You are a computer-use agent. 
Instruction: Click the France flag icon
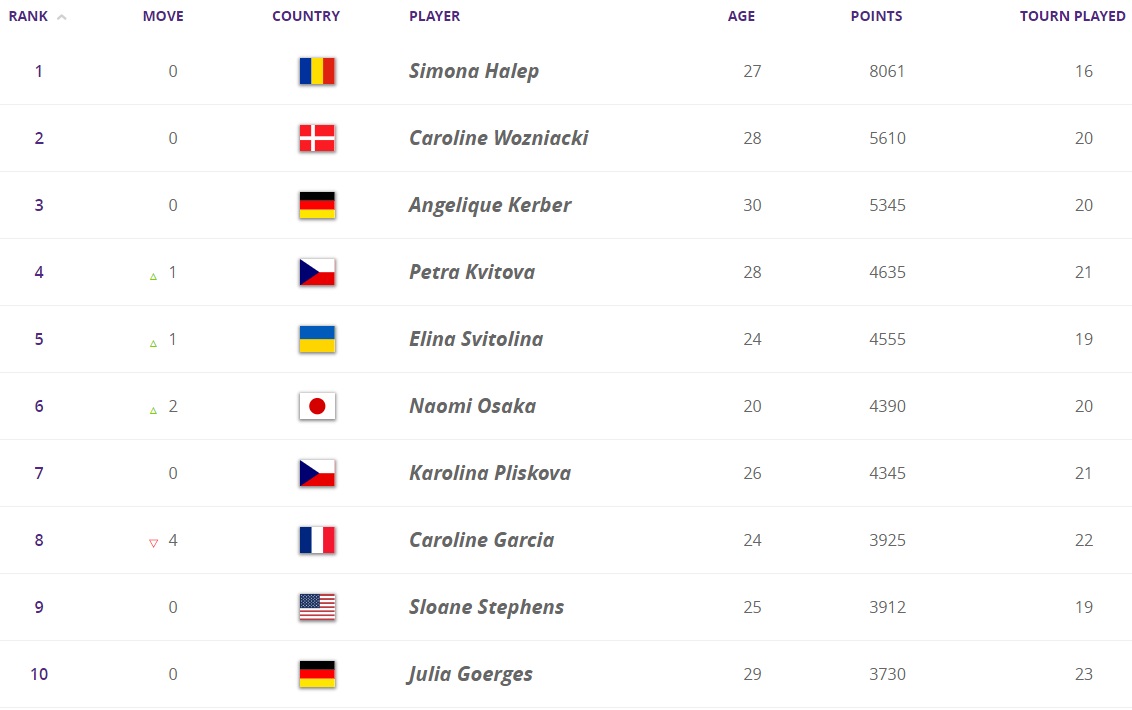[317, 540]
